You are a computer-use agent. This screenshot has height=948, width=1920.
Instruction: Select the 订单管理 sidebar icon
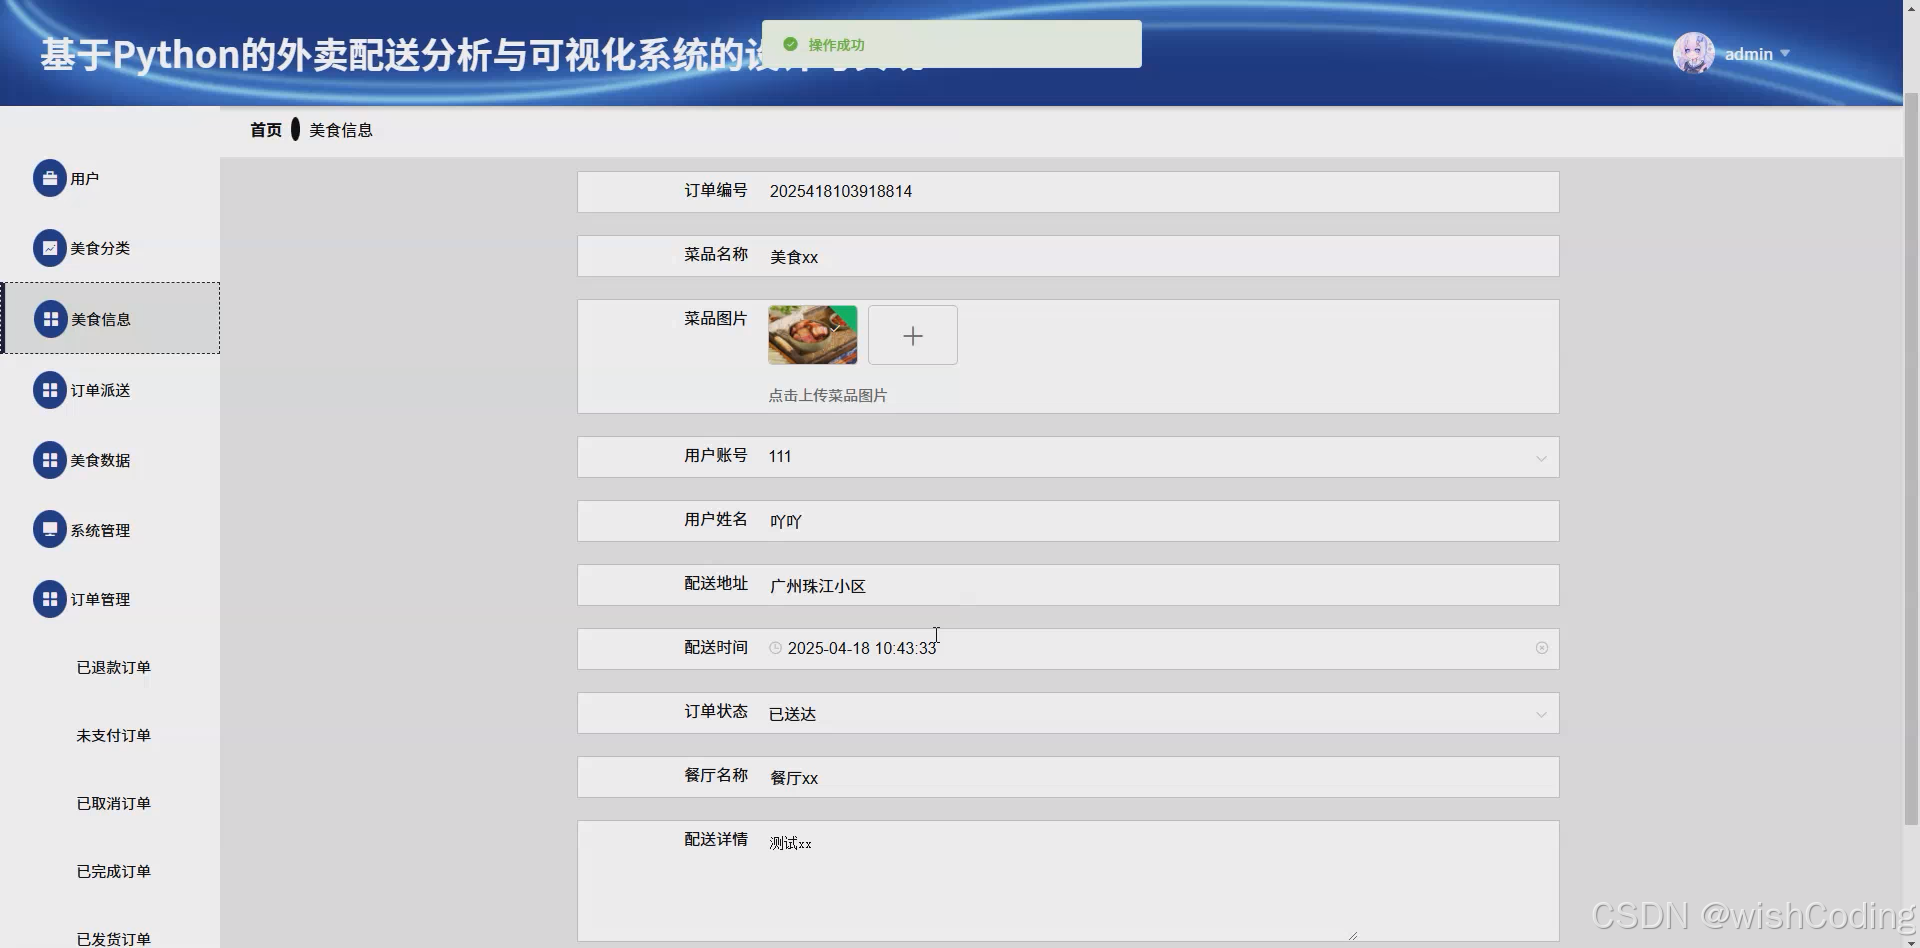pos(50,599)
